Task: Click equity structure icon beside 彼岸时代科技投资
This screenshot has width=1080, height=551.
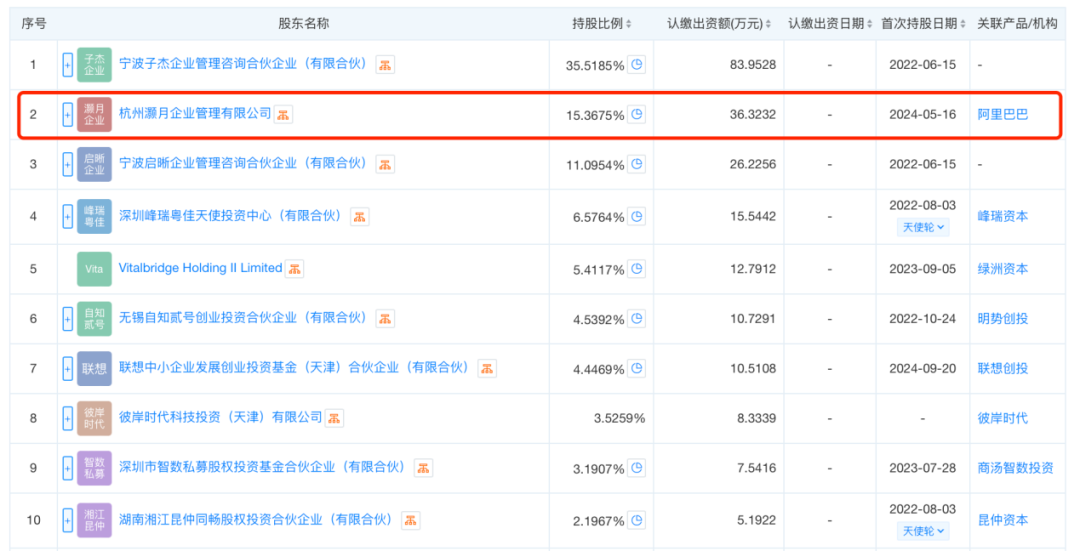Action: pos(335,418)
